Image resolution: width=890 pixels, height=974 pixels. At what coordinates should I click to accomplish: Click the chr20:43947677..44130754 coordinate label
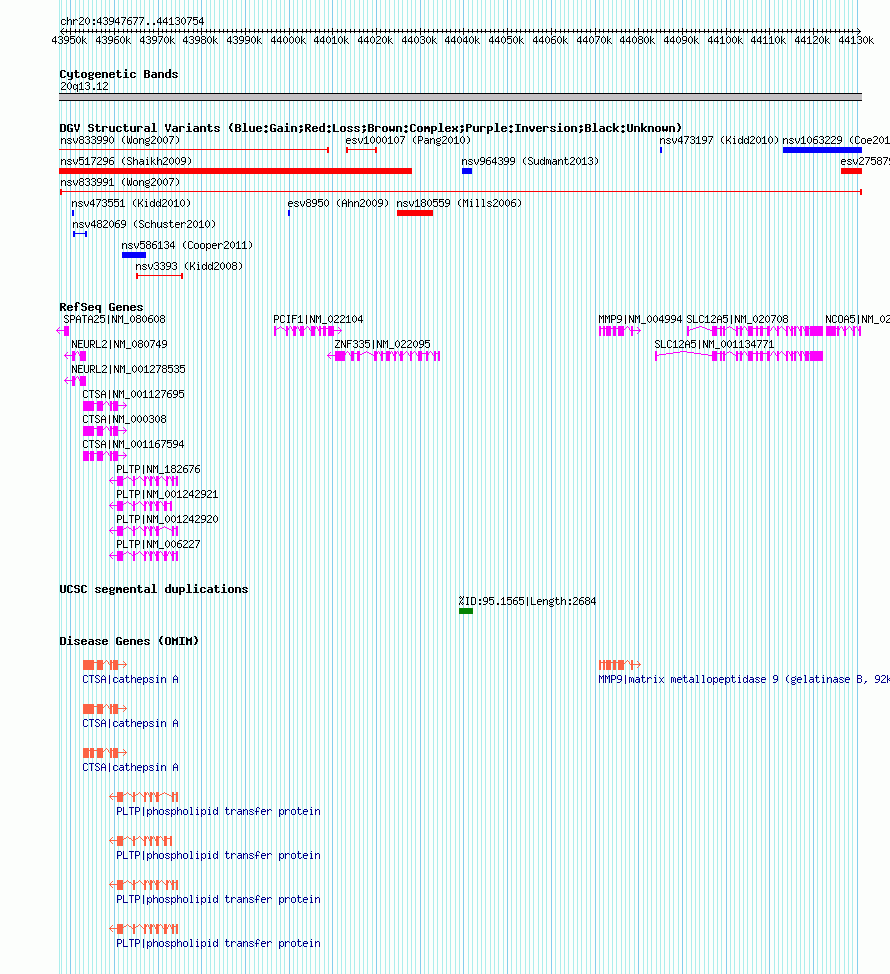(x=132, y=21)
